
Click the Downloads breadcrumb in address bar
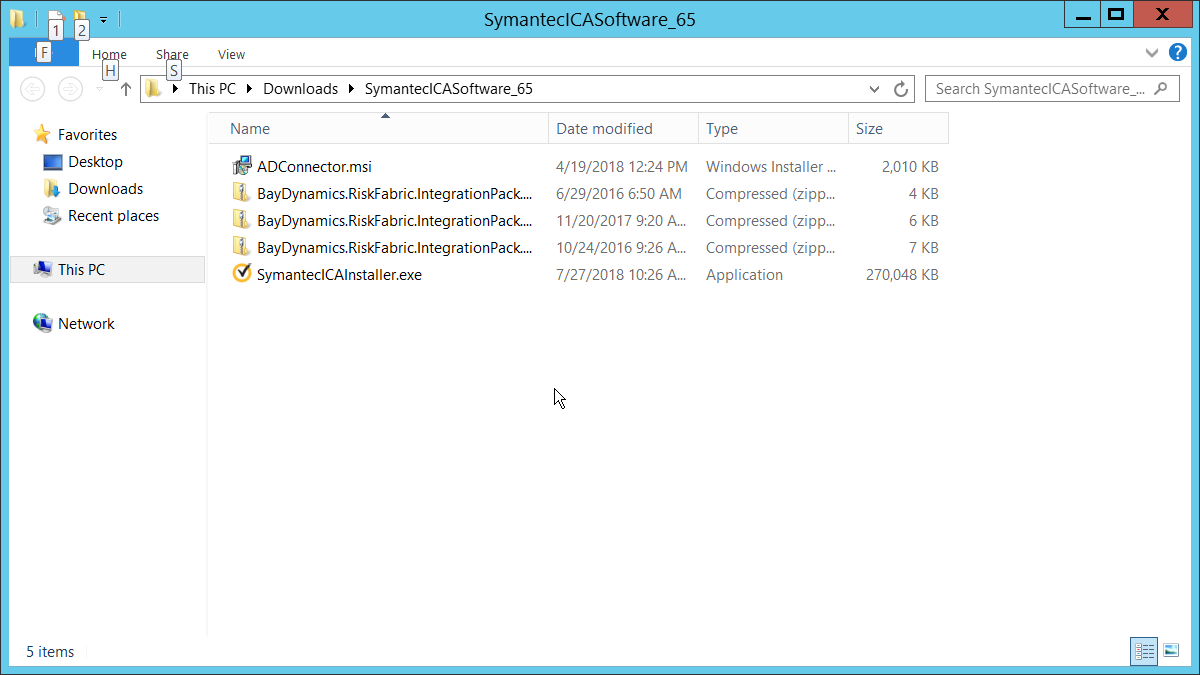300,89
